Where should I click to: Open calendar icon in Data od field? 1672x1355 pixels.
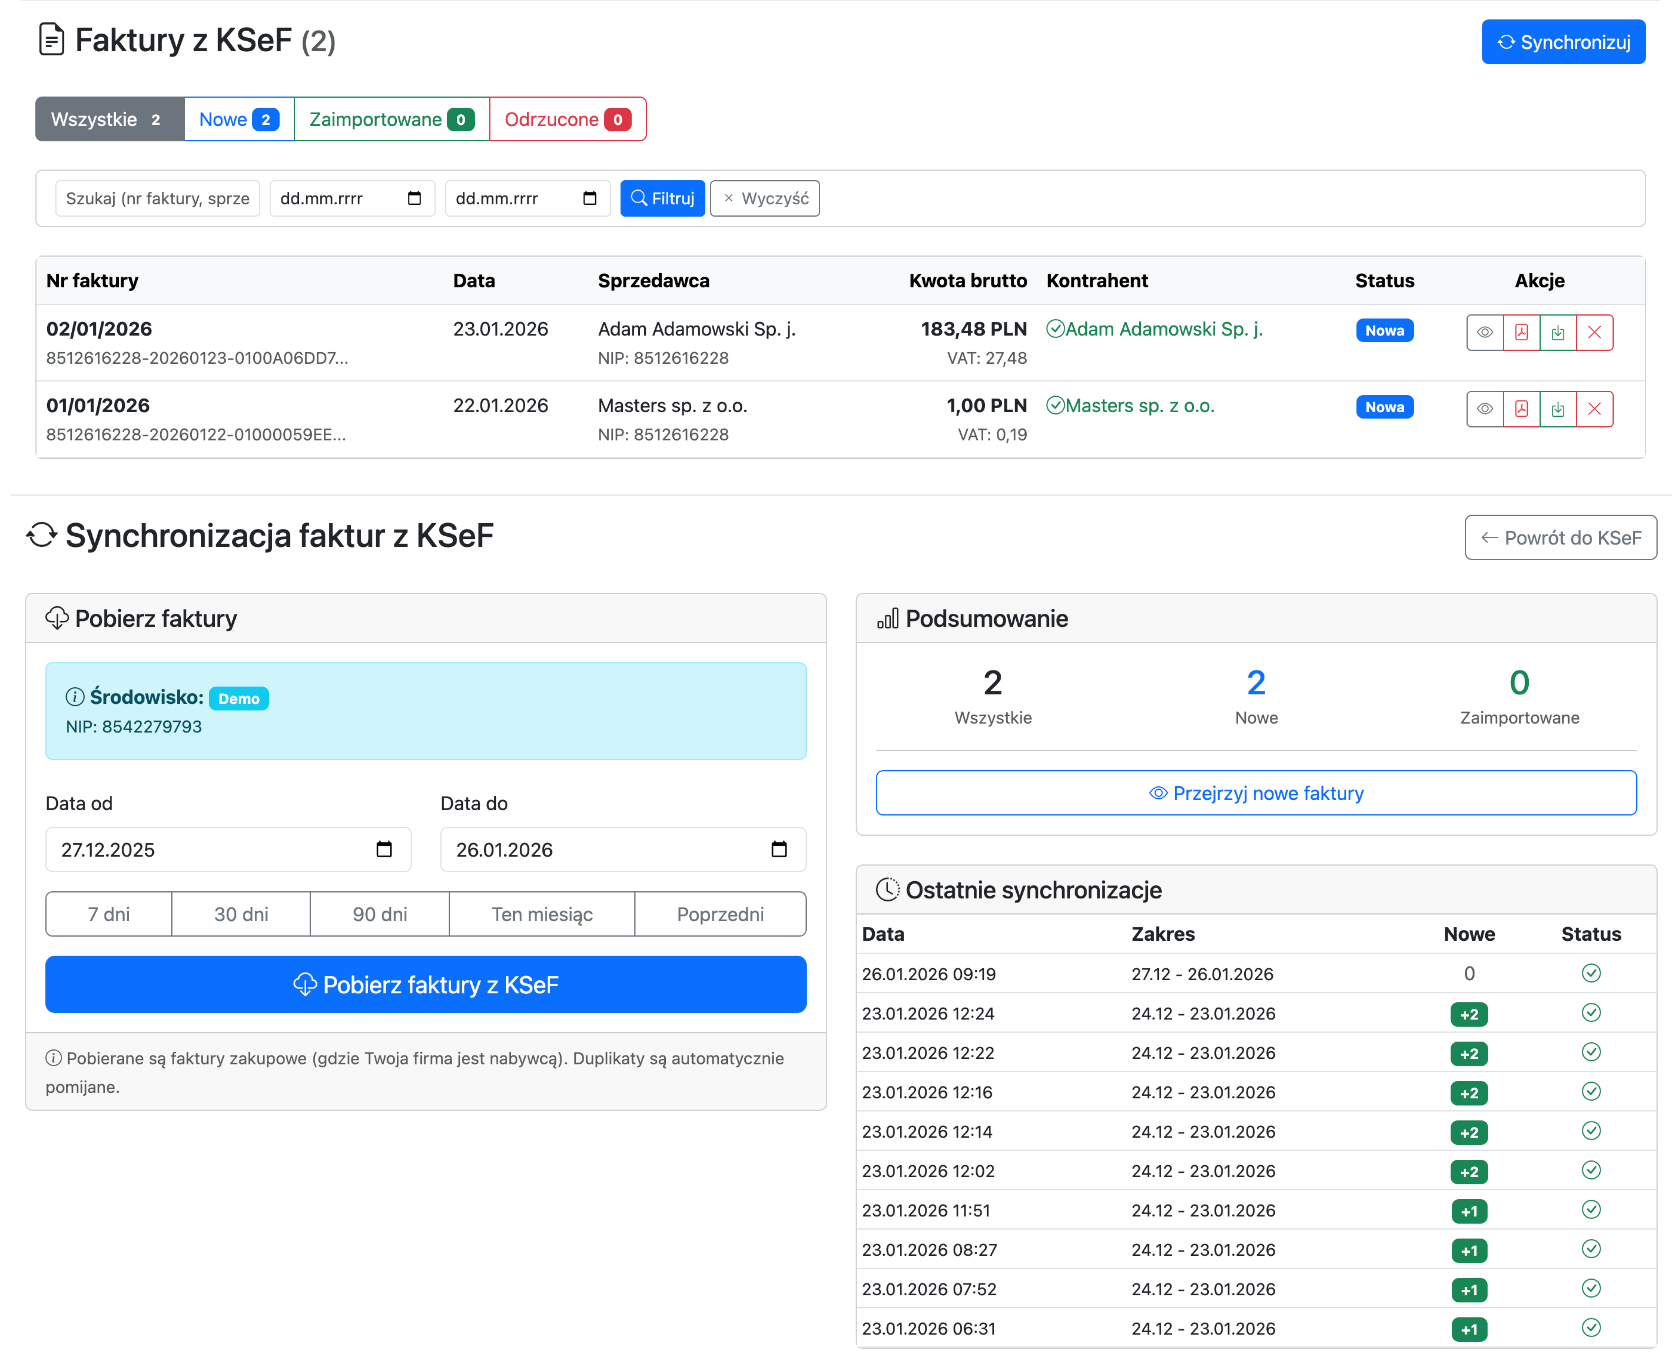coord(384,849)
